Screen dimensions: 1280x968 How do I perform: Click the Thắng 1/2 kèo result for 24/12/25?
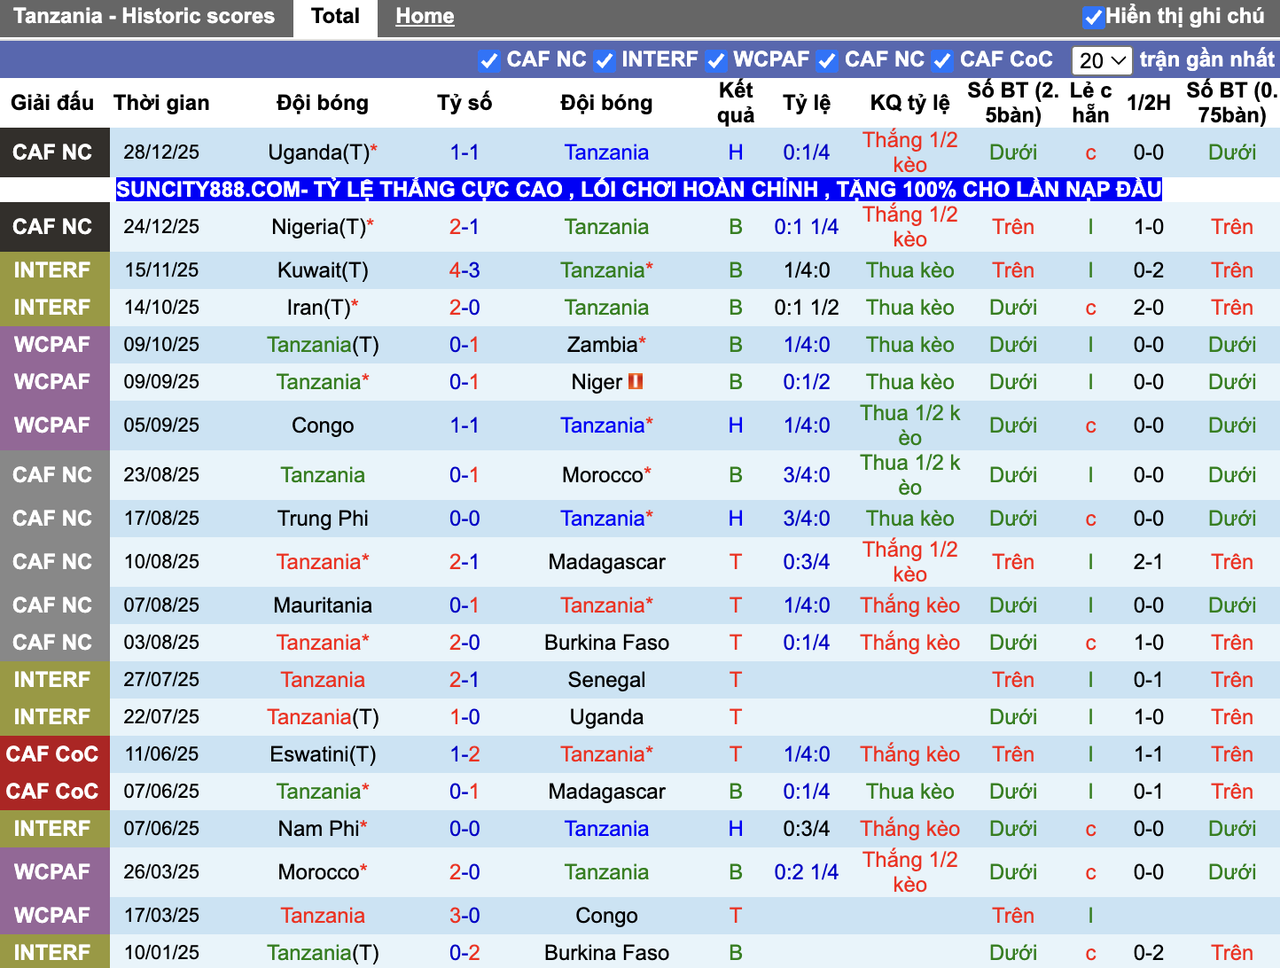coord(910,227)
